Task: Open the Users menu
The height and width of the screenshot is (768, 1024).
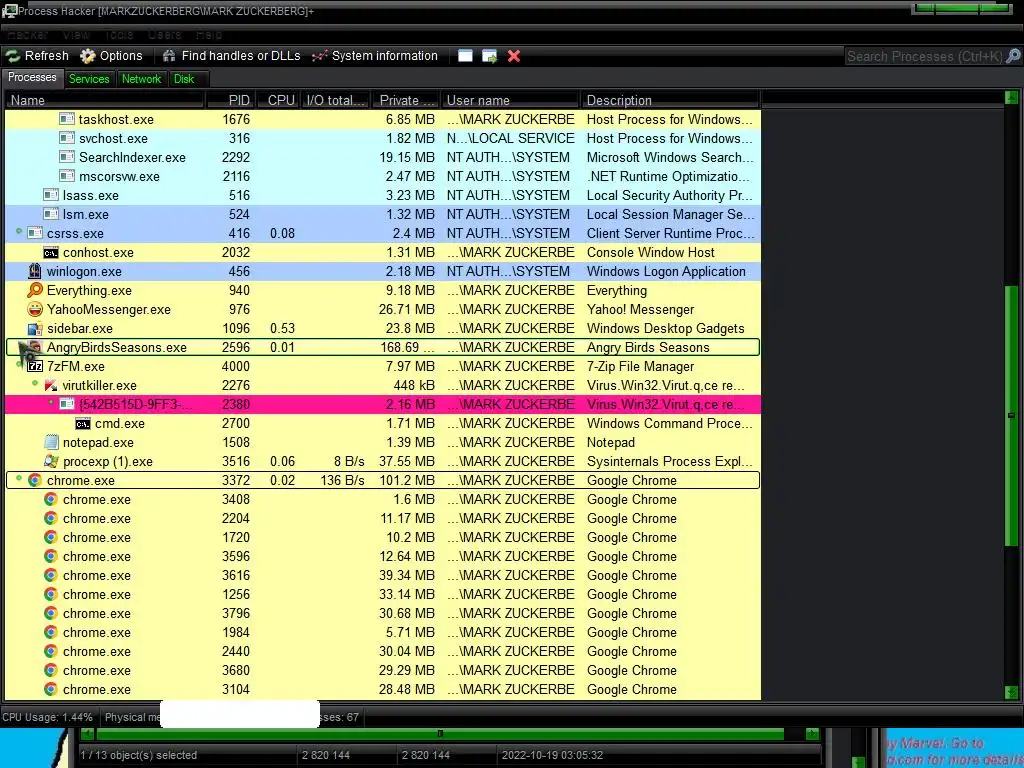Action: (x=165, y=35)
